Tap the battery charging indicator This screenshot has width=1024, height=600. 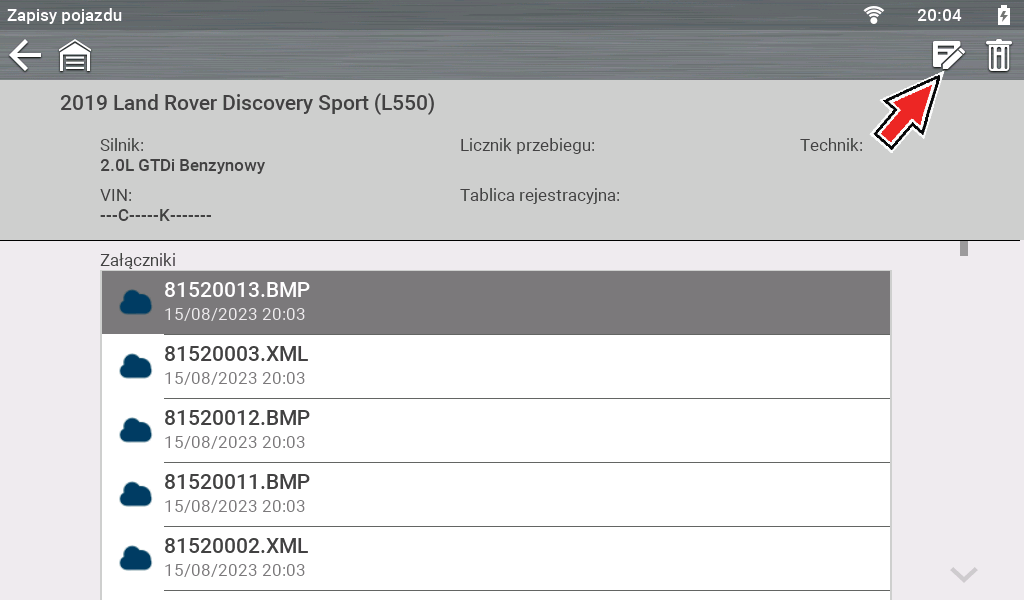[1003, 15]
